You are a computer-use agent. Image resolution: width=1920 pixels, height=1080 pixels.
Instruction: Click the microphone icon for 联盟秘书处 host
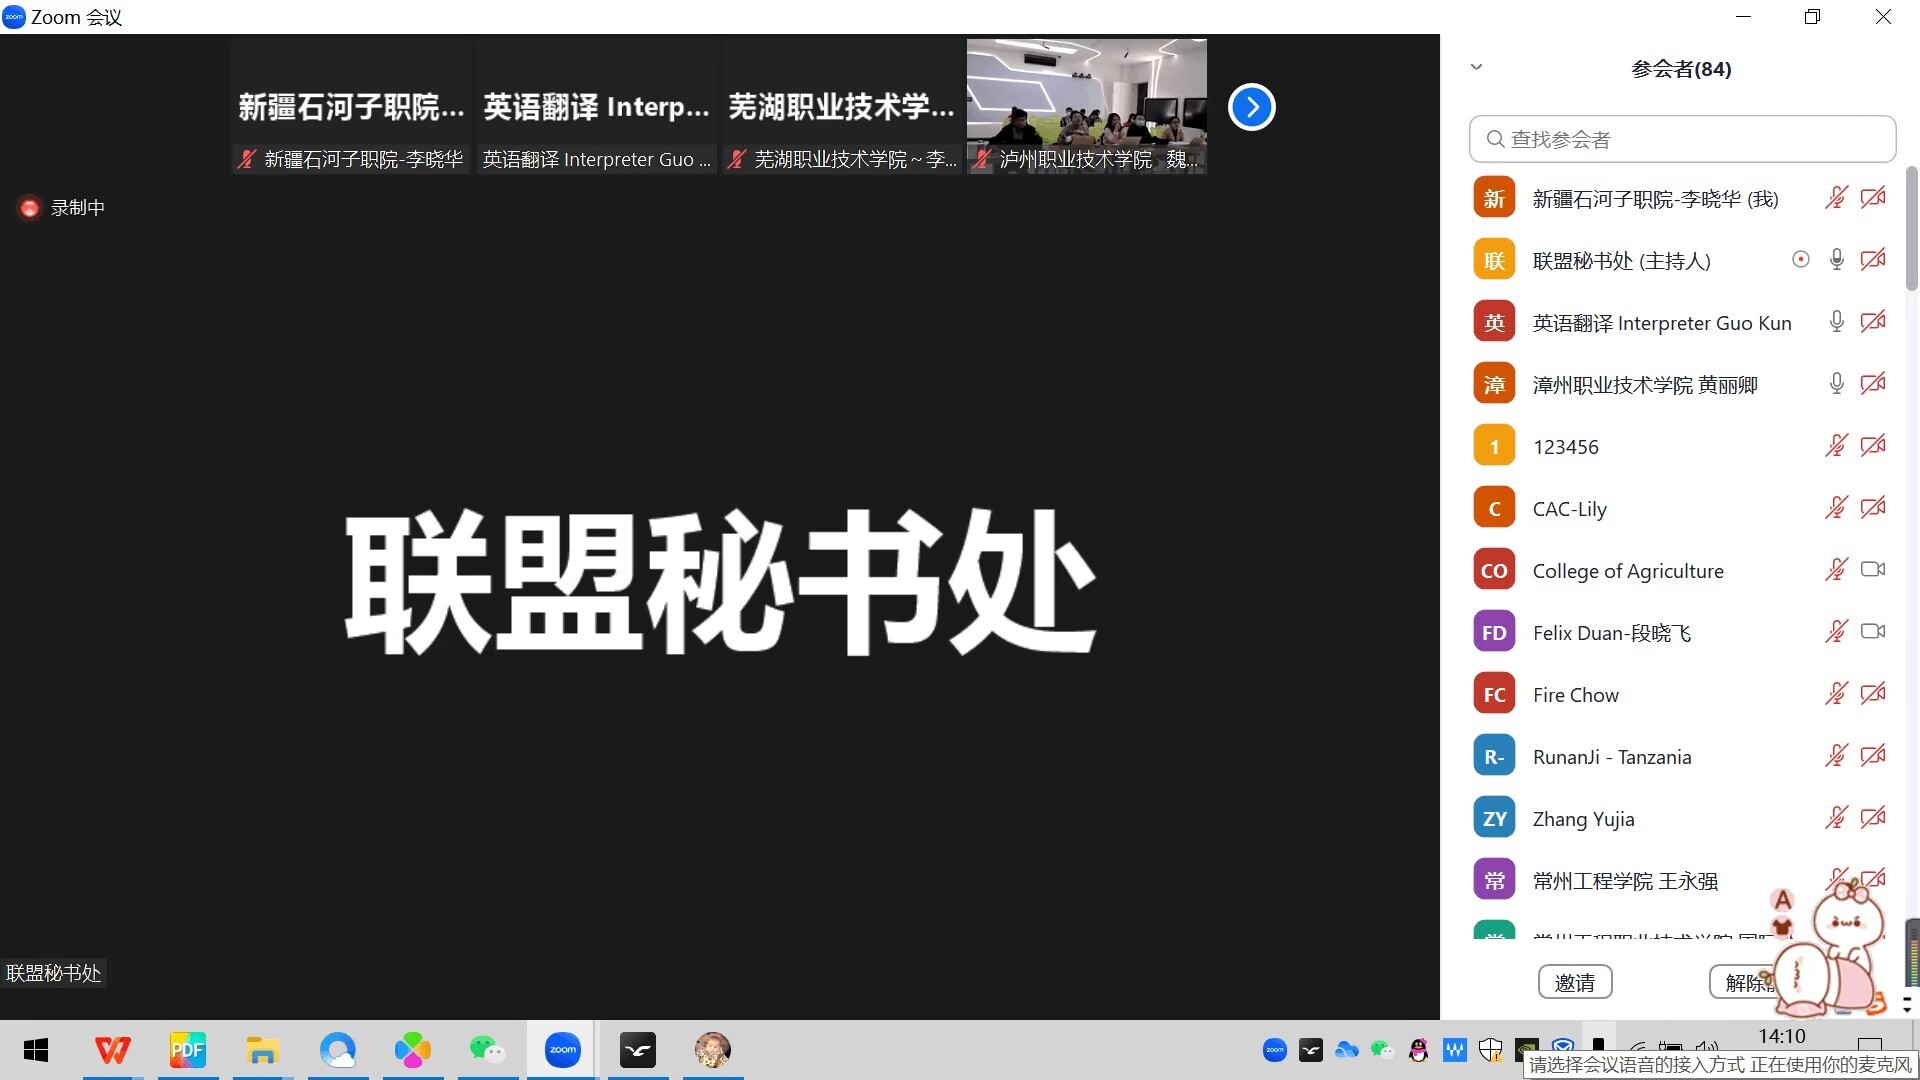[1836, 260]
